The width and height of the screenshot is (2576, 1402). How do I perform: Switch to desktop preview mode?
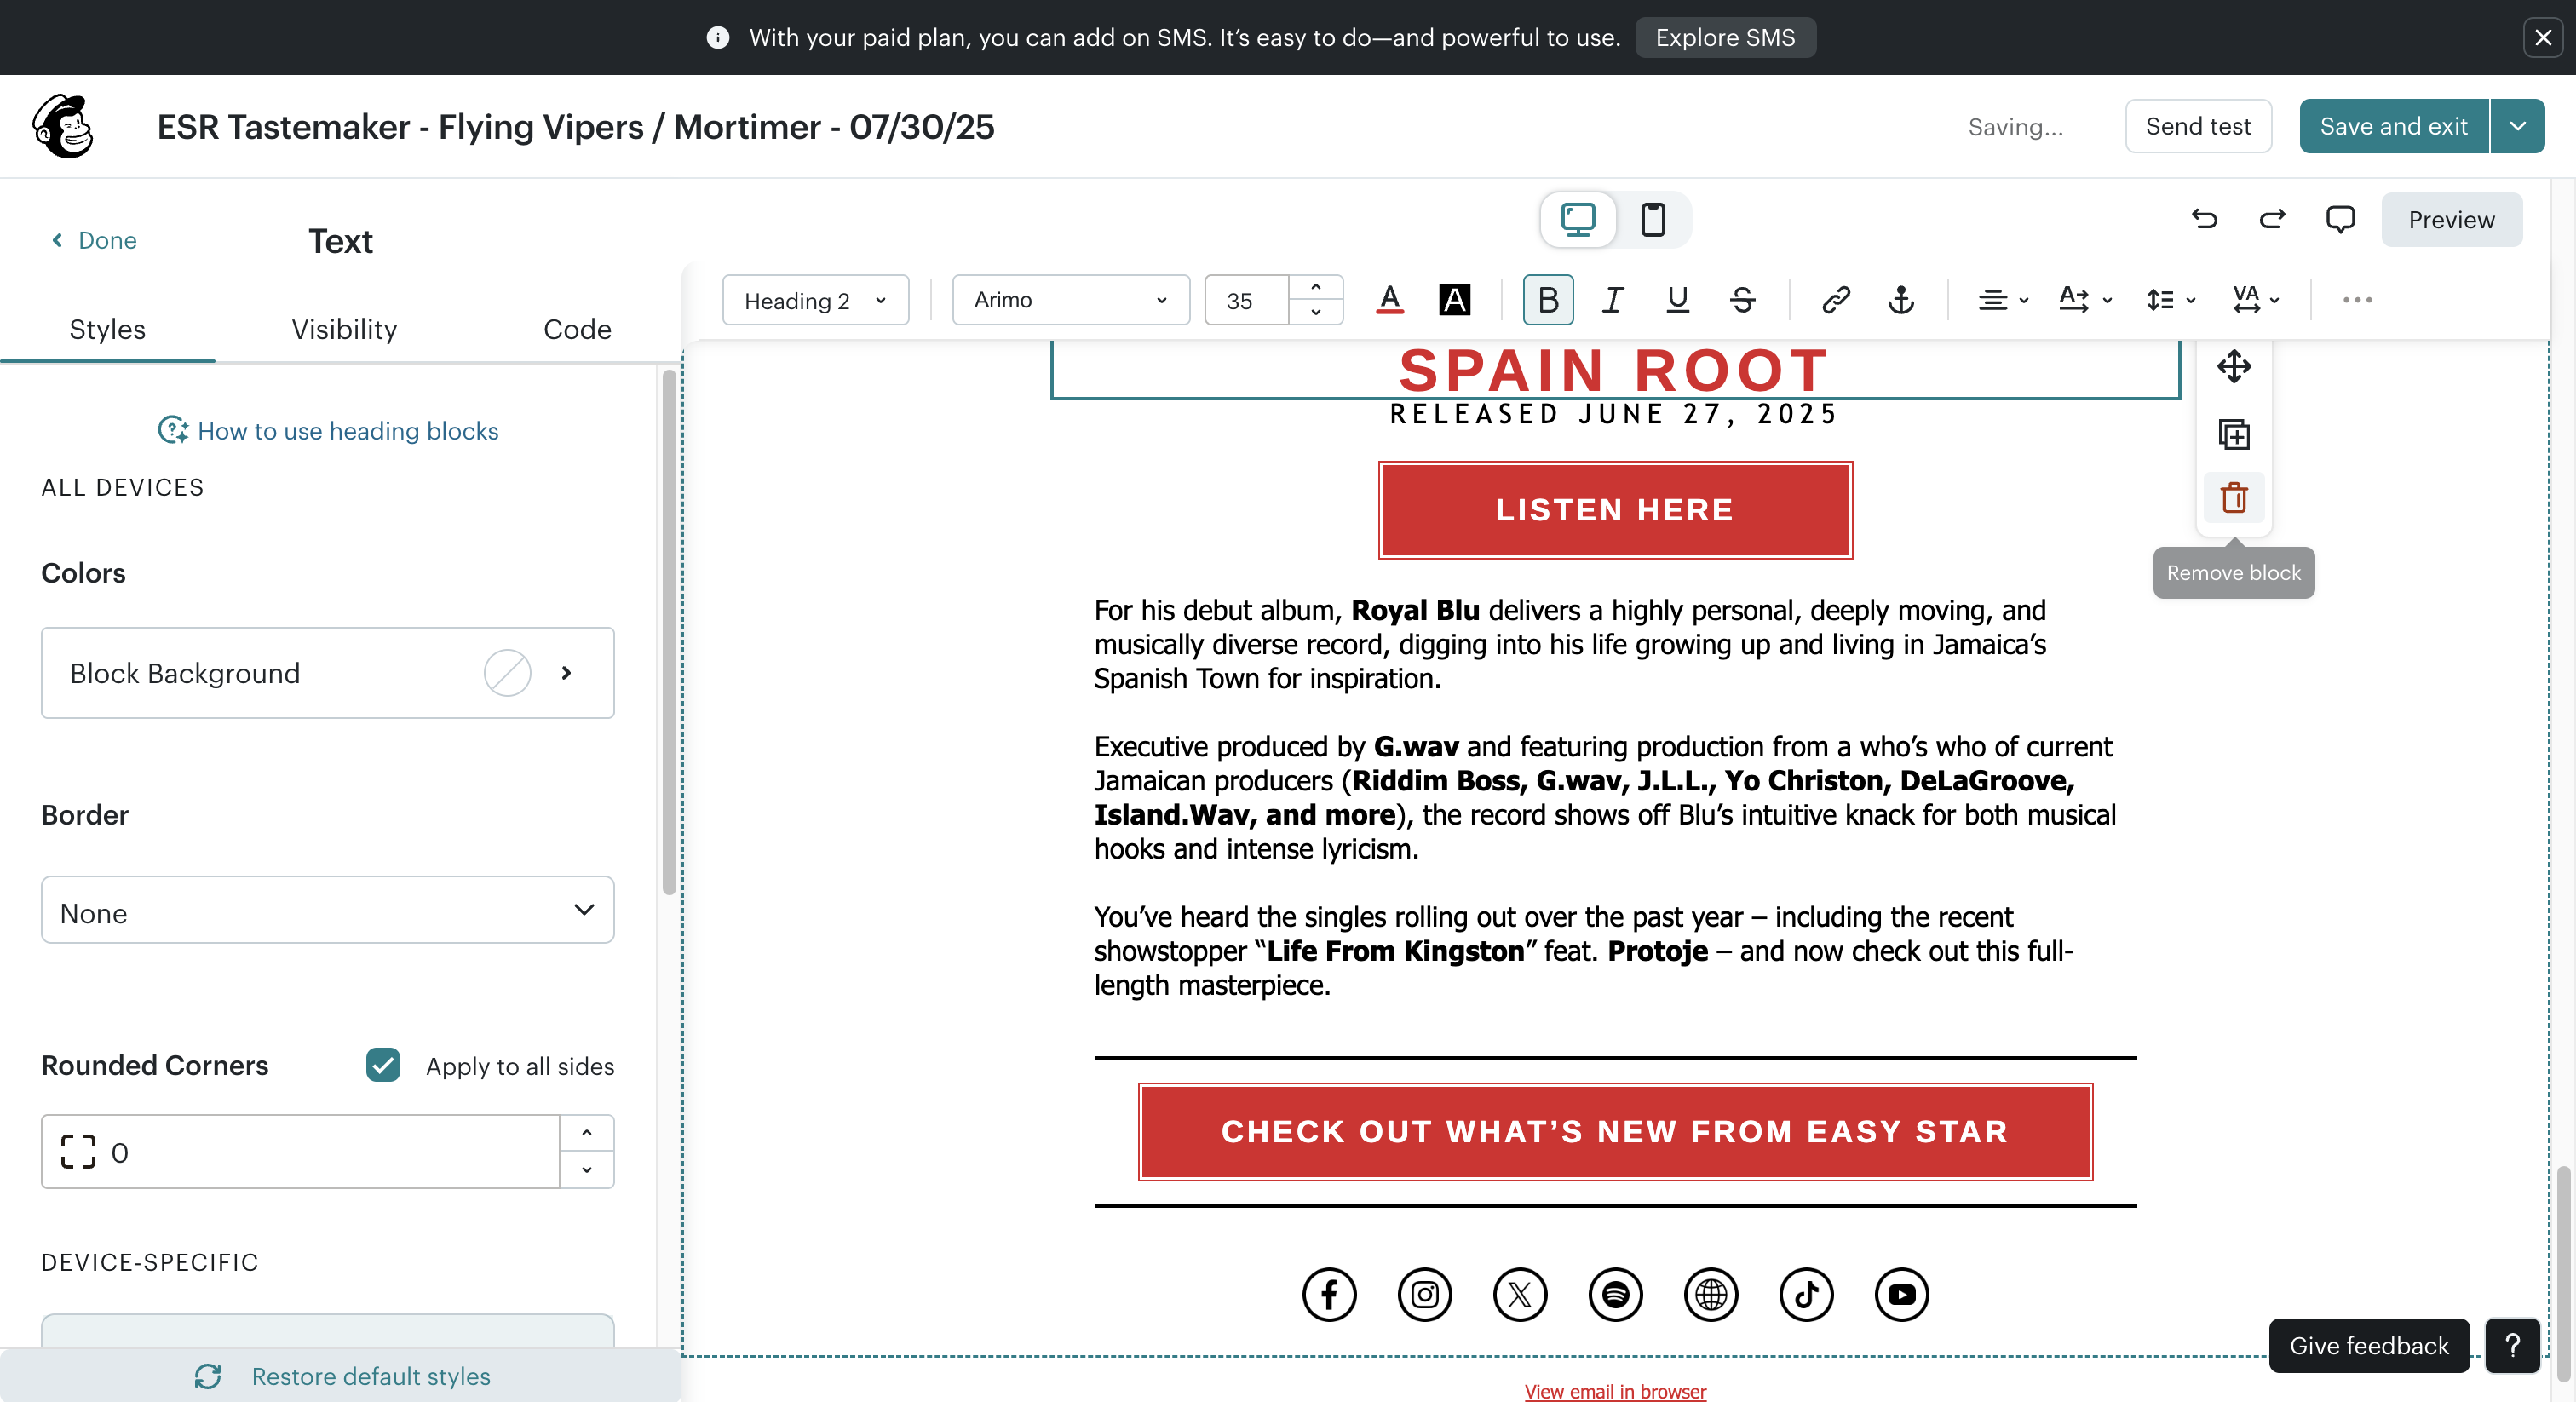point(1578,219)
